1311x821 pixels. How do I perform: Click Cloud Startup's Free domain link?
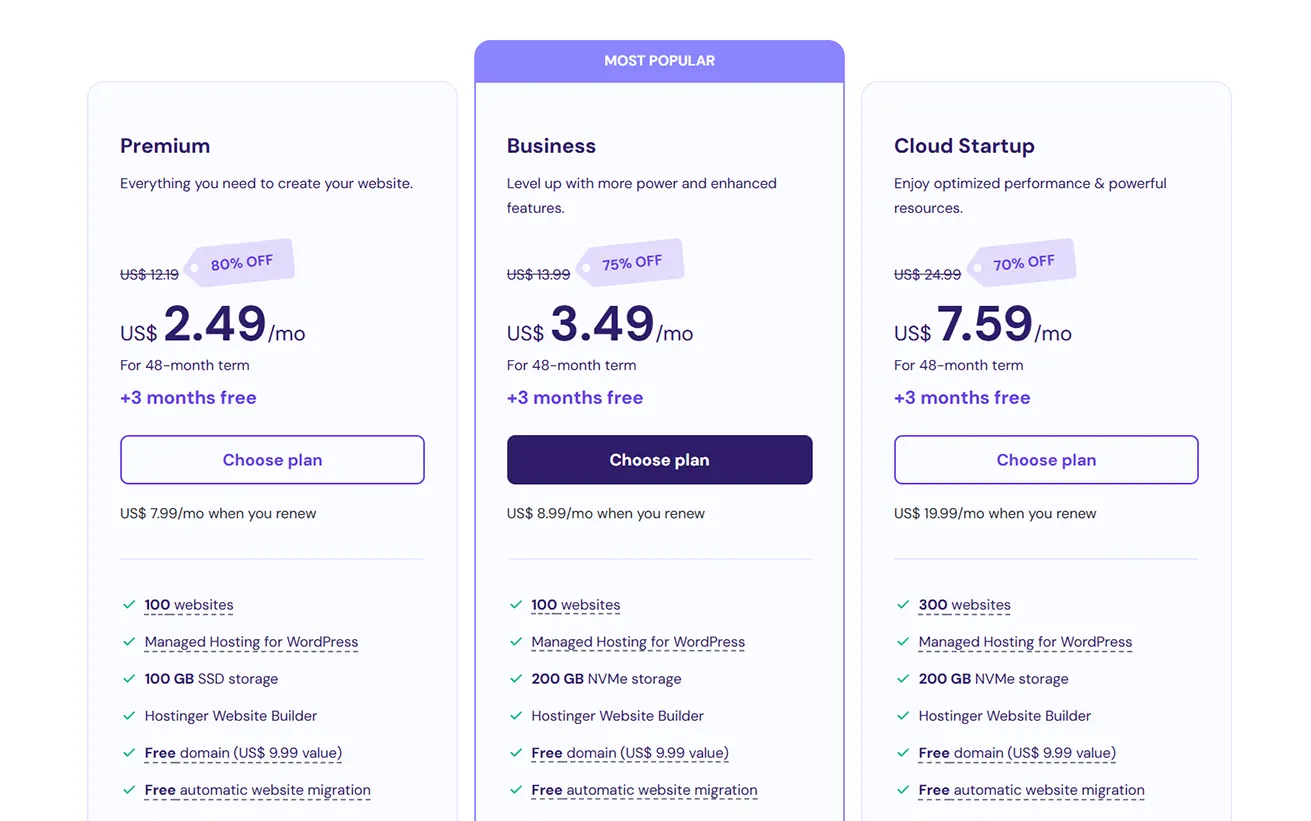point(1017,753)
